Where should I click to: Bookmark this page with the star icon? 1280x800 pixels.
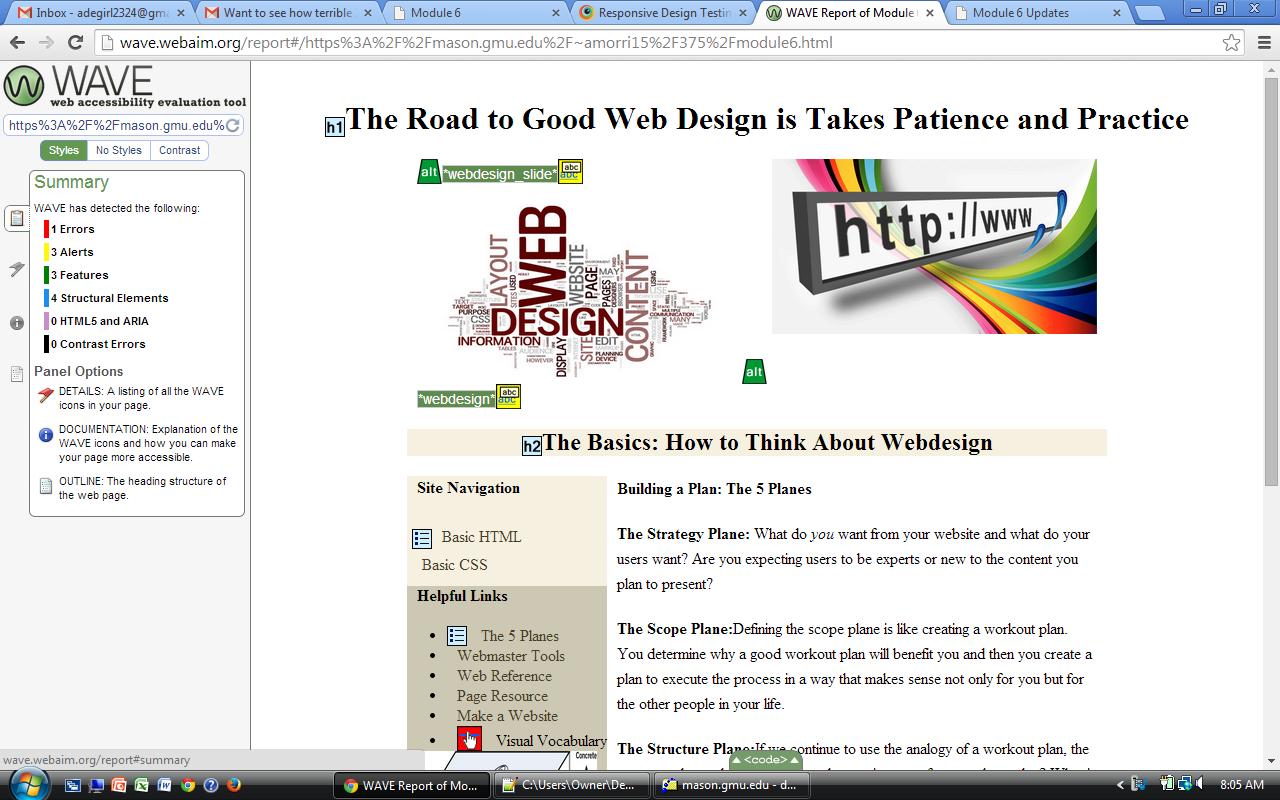click(1231, 42)
